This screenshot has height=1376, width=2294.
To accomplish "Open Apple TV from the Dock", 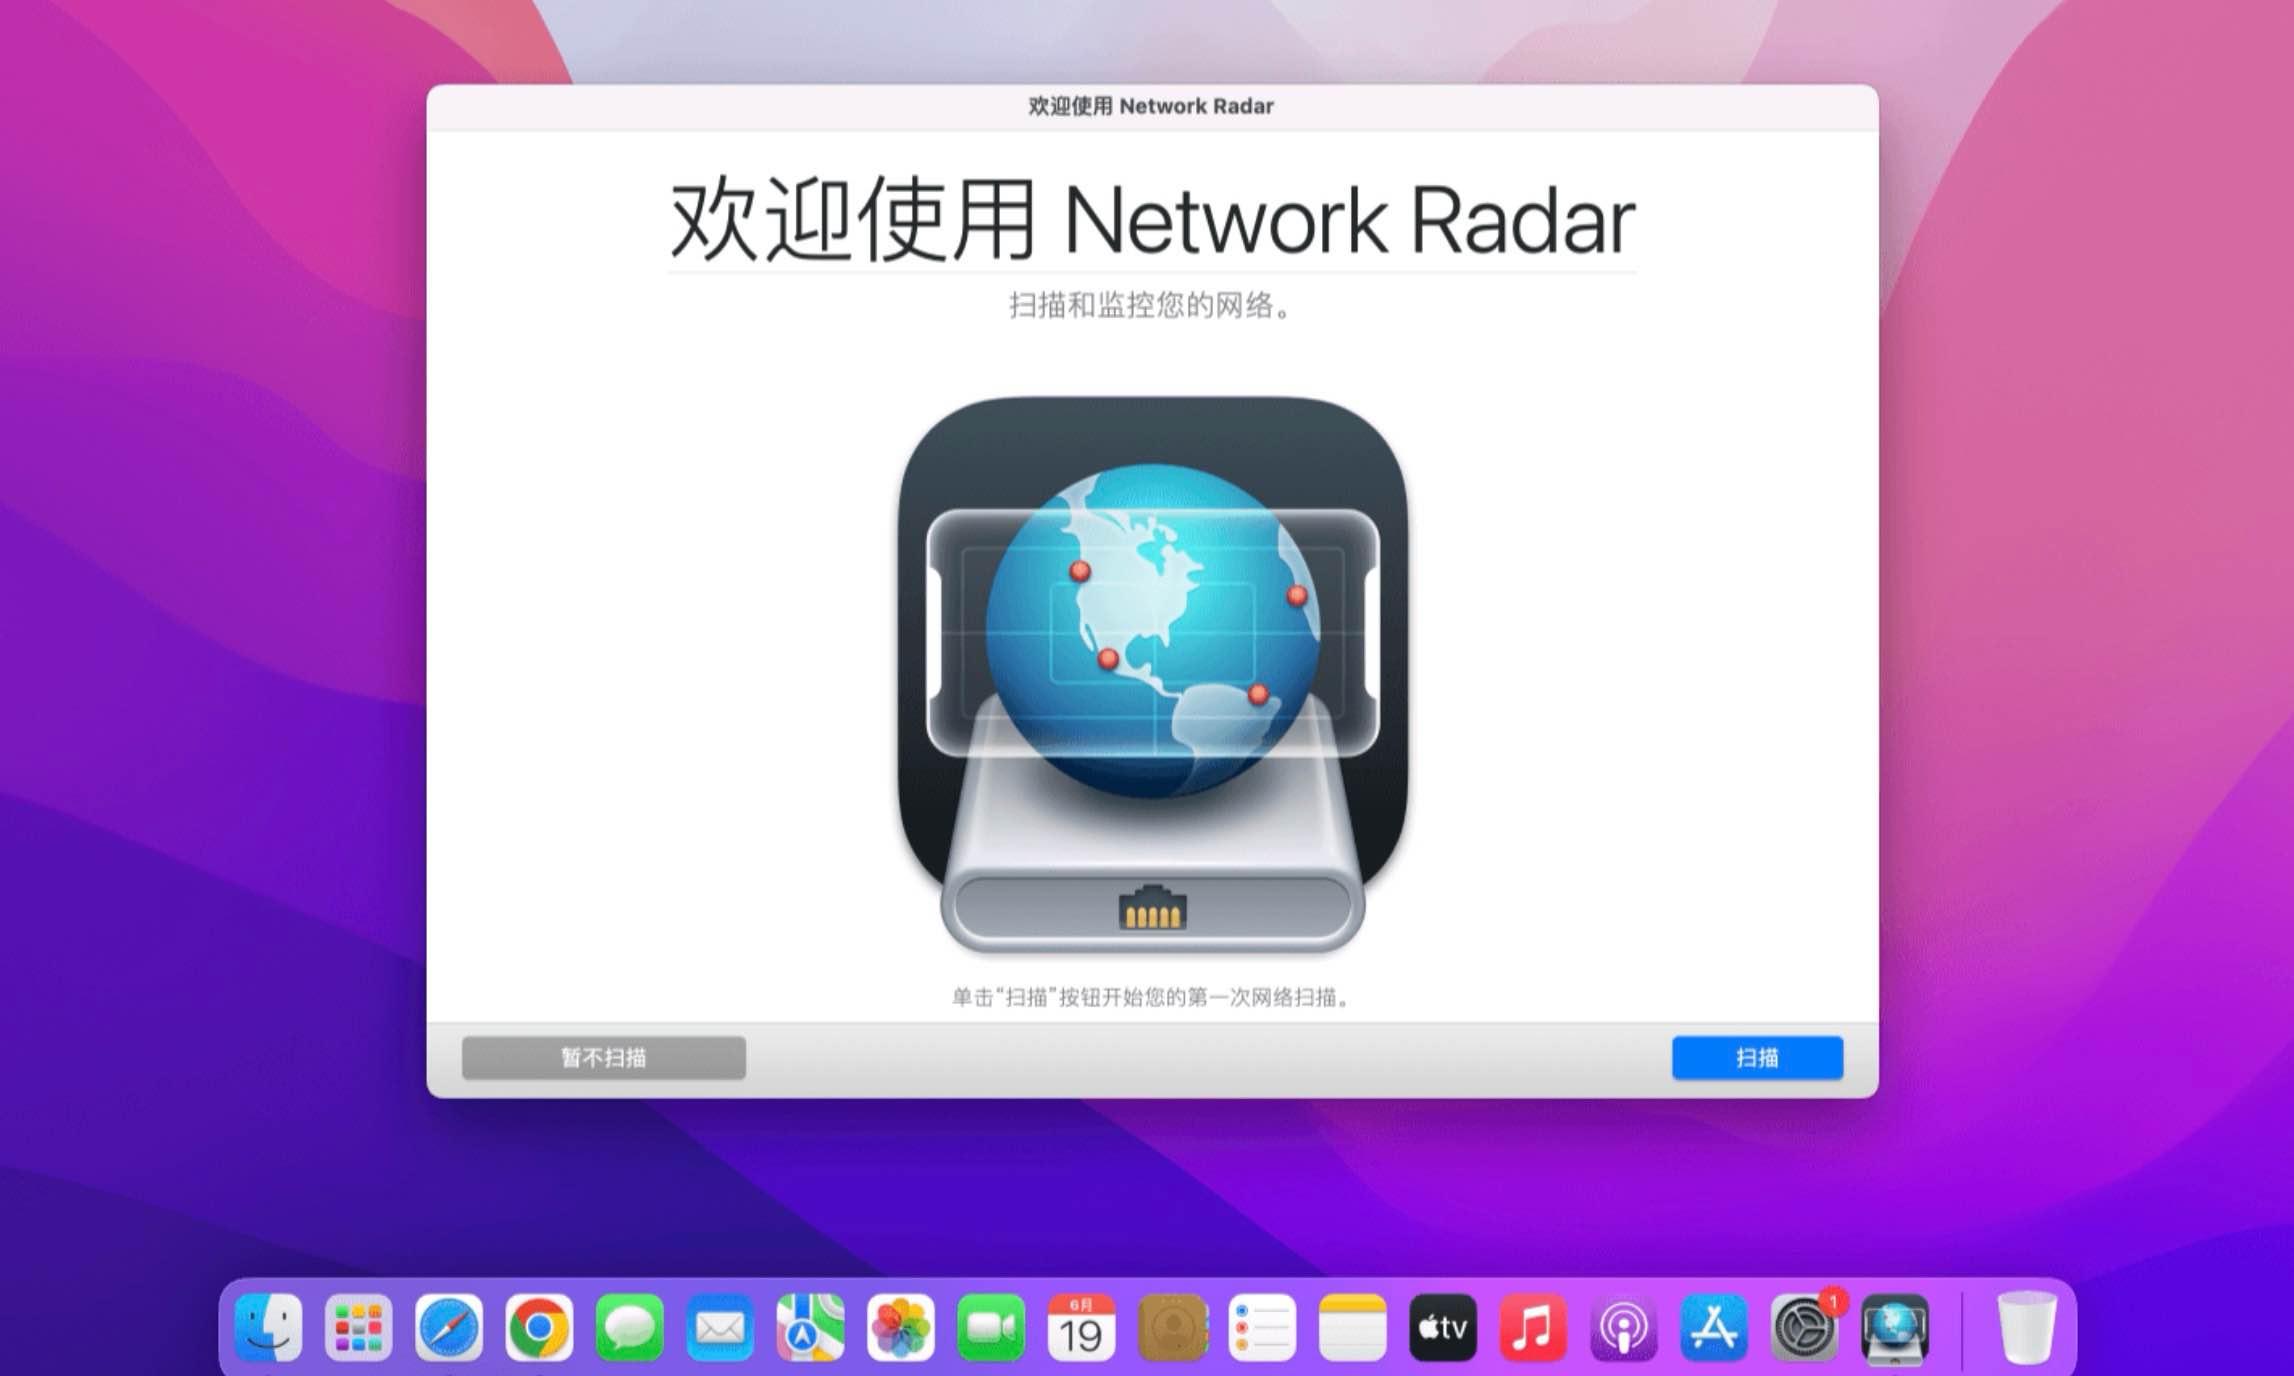I will 1443,1327.
